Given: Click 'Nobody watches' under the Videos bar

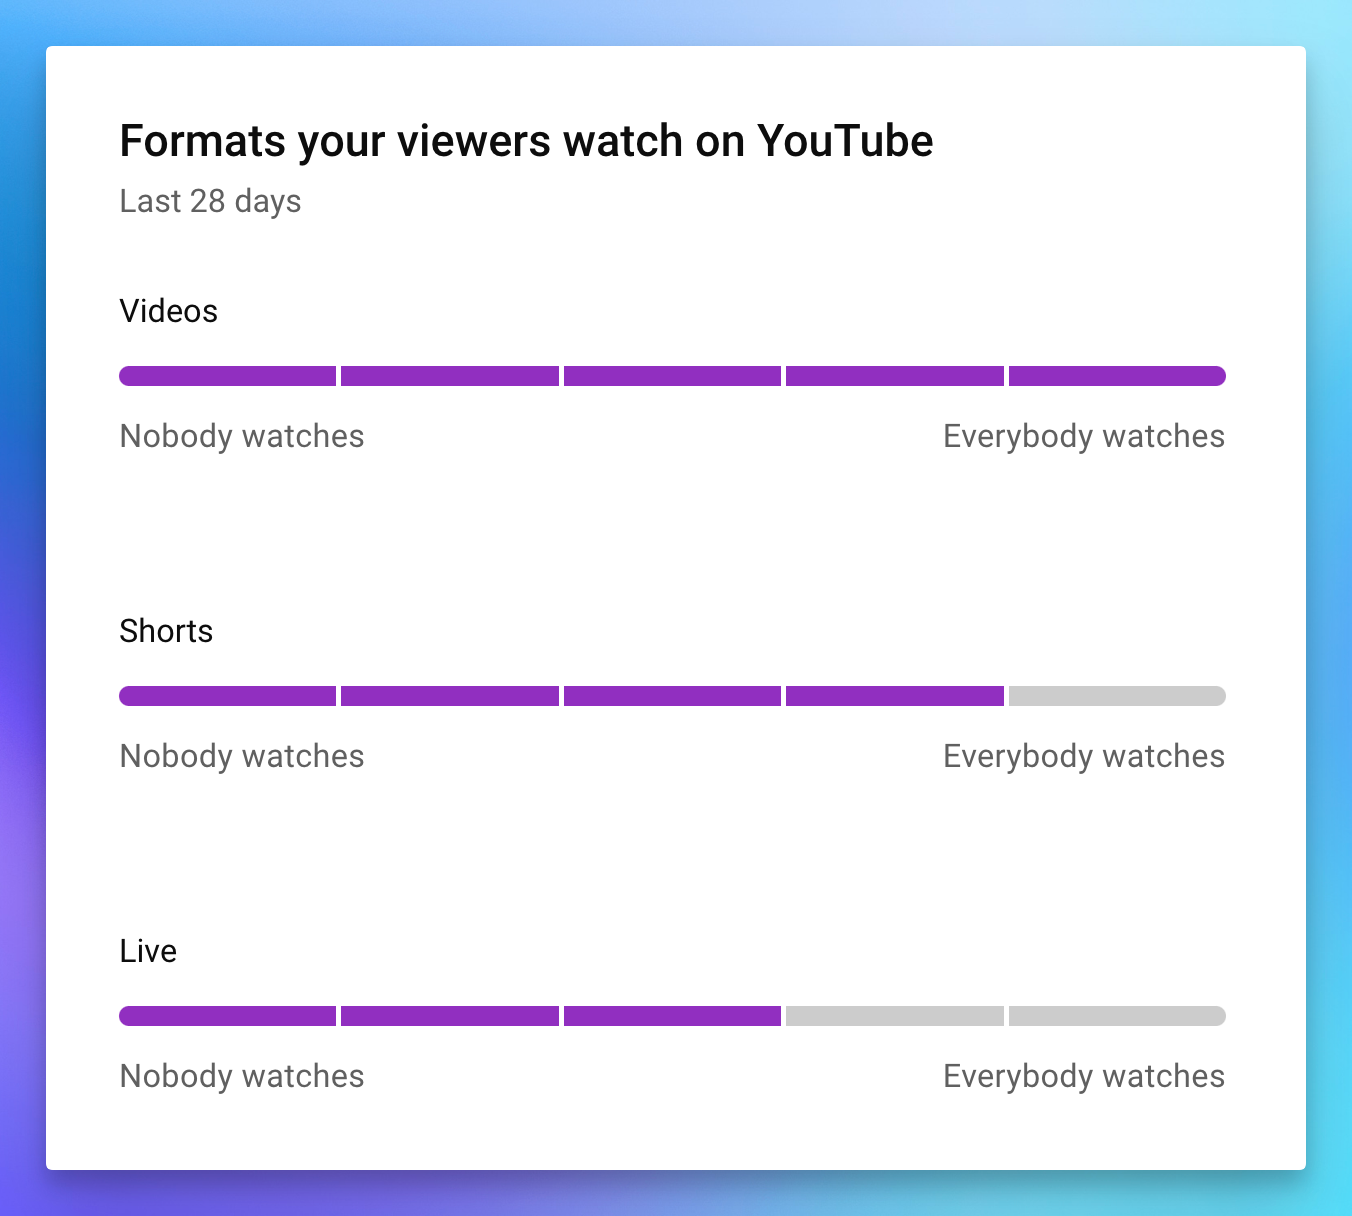Looking at the screenshot, I should pyautogui.click(x=242, y=436).
